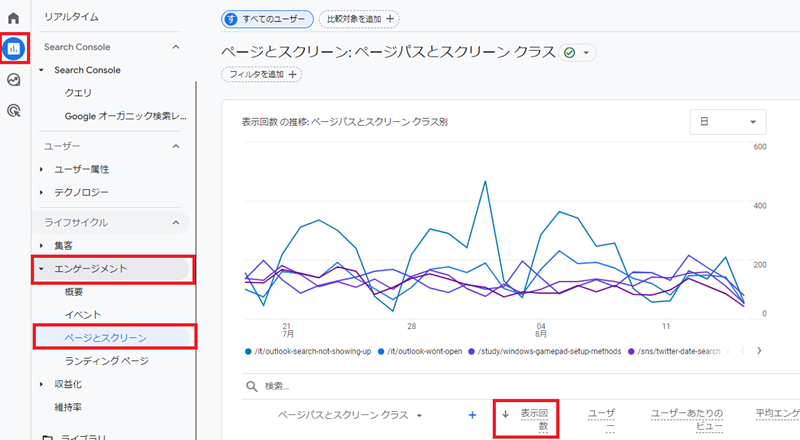Click the sidebar vertical scrollbar

tap(196, 260)
